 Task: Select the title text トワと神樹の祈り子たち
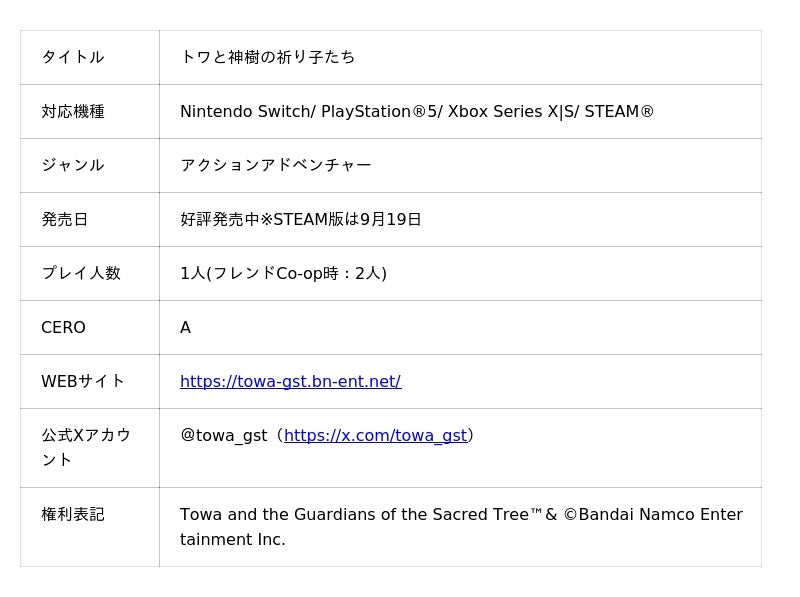(267, 57)
